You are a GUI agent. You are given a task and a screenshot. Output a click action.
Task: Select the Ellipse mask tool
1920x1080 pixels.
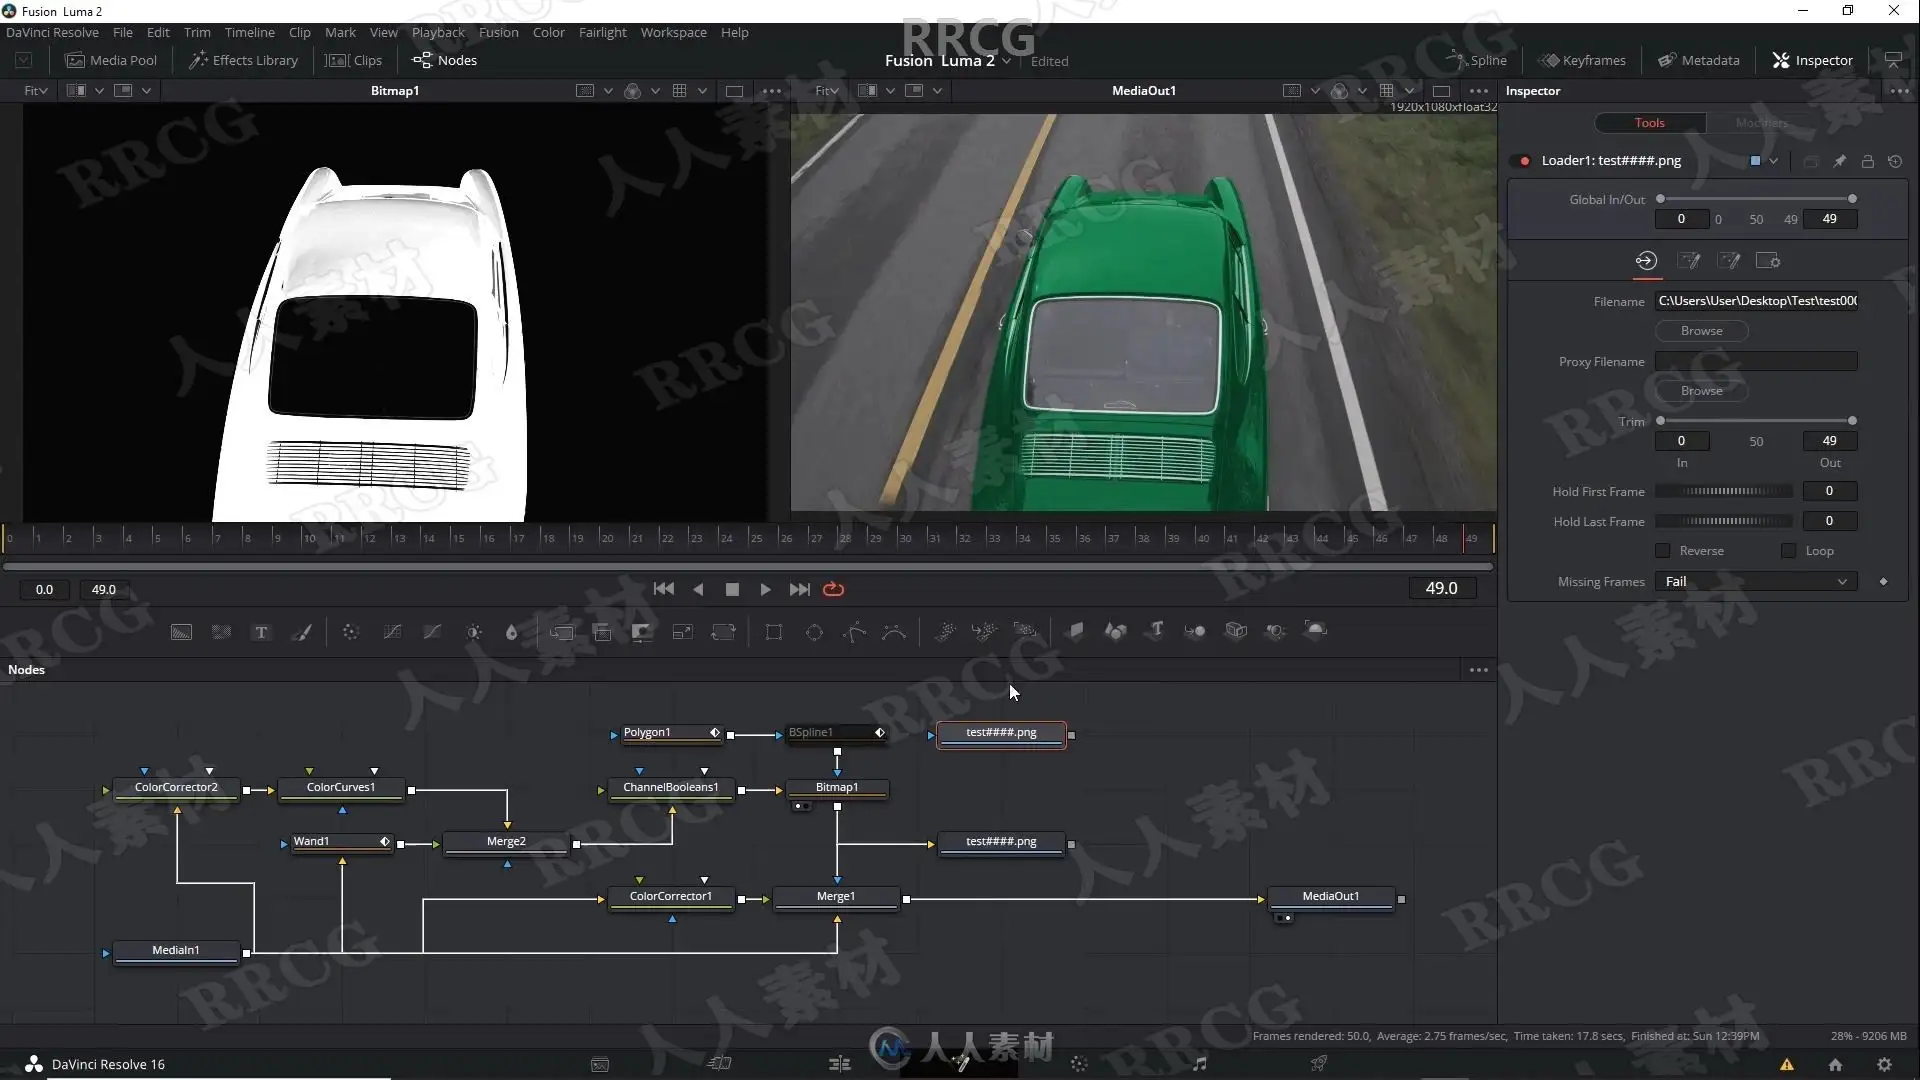(x=814, y=632)
